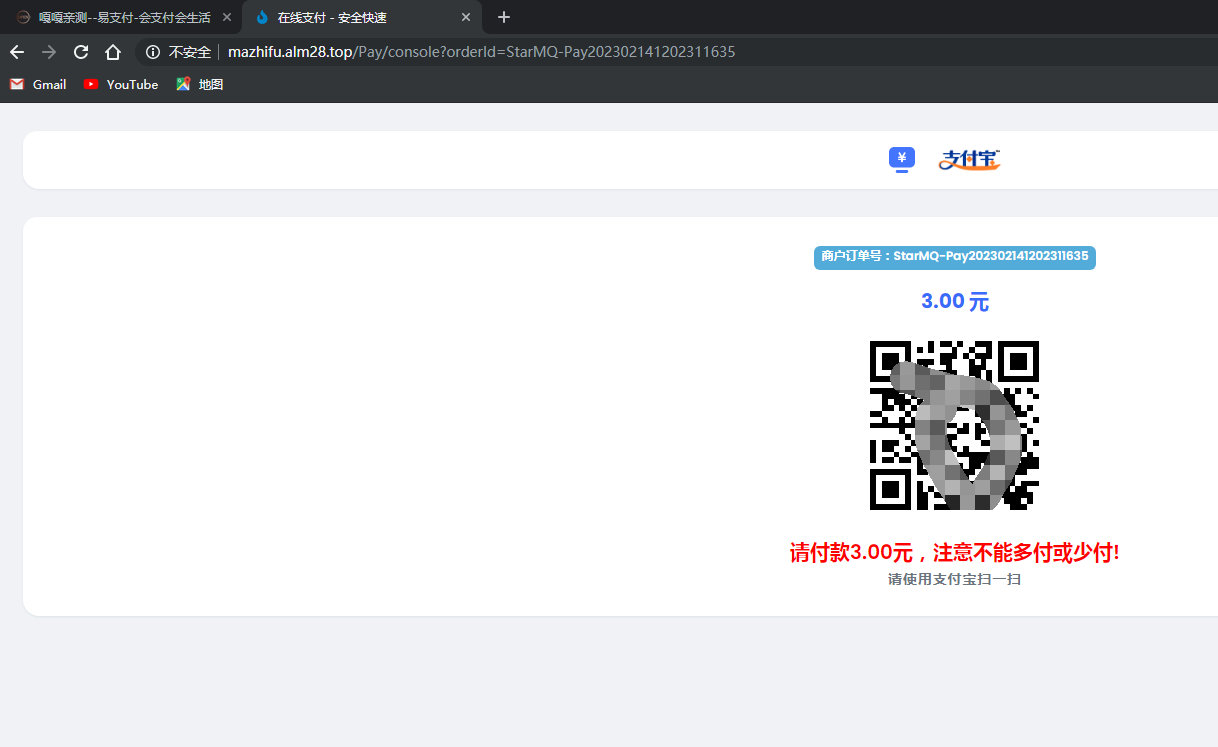Open the 不安全 site info icon

tap(152, 52)
